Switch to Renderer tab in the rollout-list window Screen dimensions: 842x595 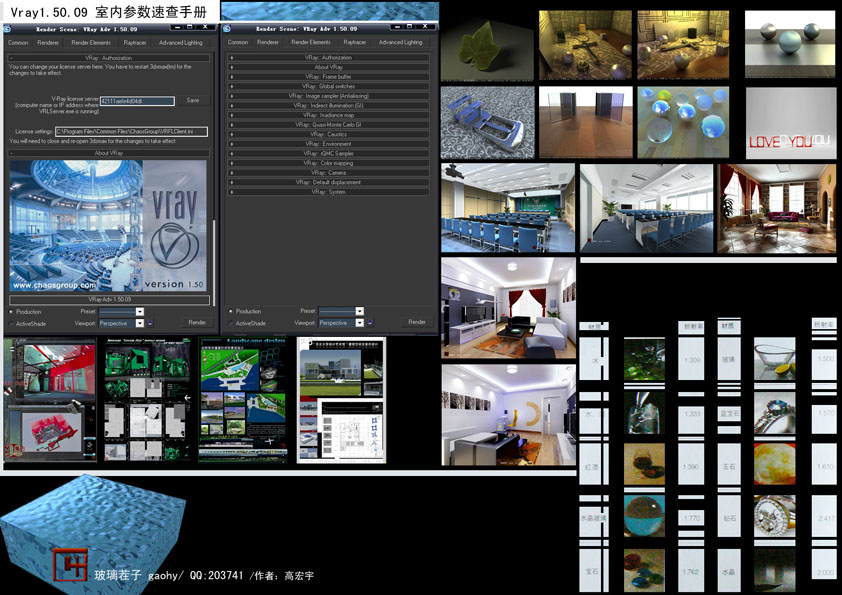click(267, 42)
